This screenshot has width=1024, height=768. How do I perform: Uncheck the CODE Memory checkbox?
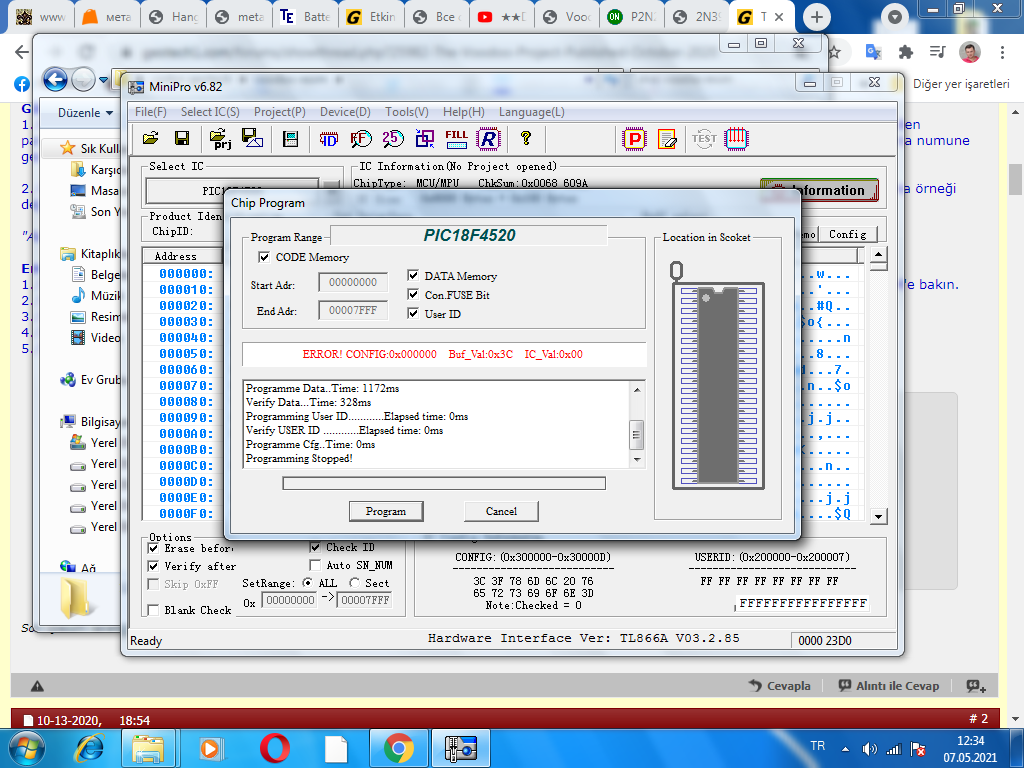(x=265, y=258)
